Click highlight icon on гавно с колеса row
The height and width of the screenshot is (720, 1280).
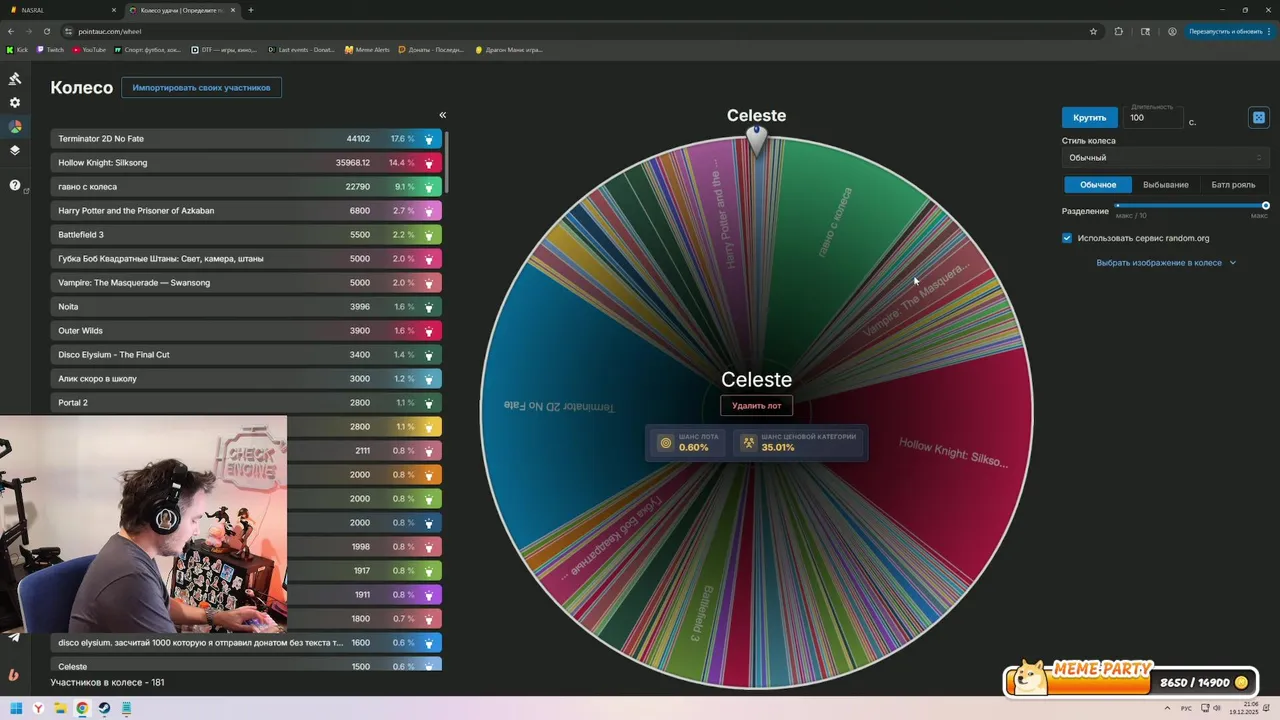tap(429, 187)
